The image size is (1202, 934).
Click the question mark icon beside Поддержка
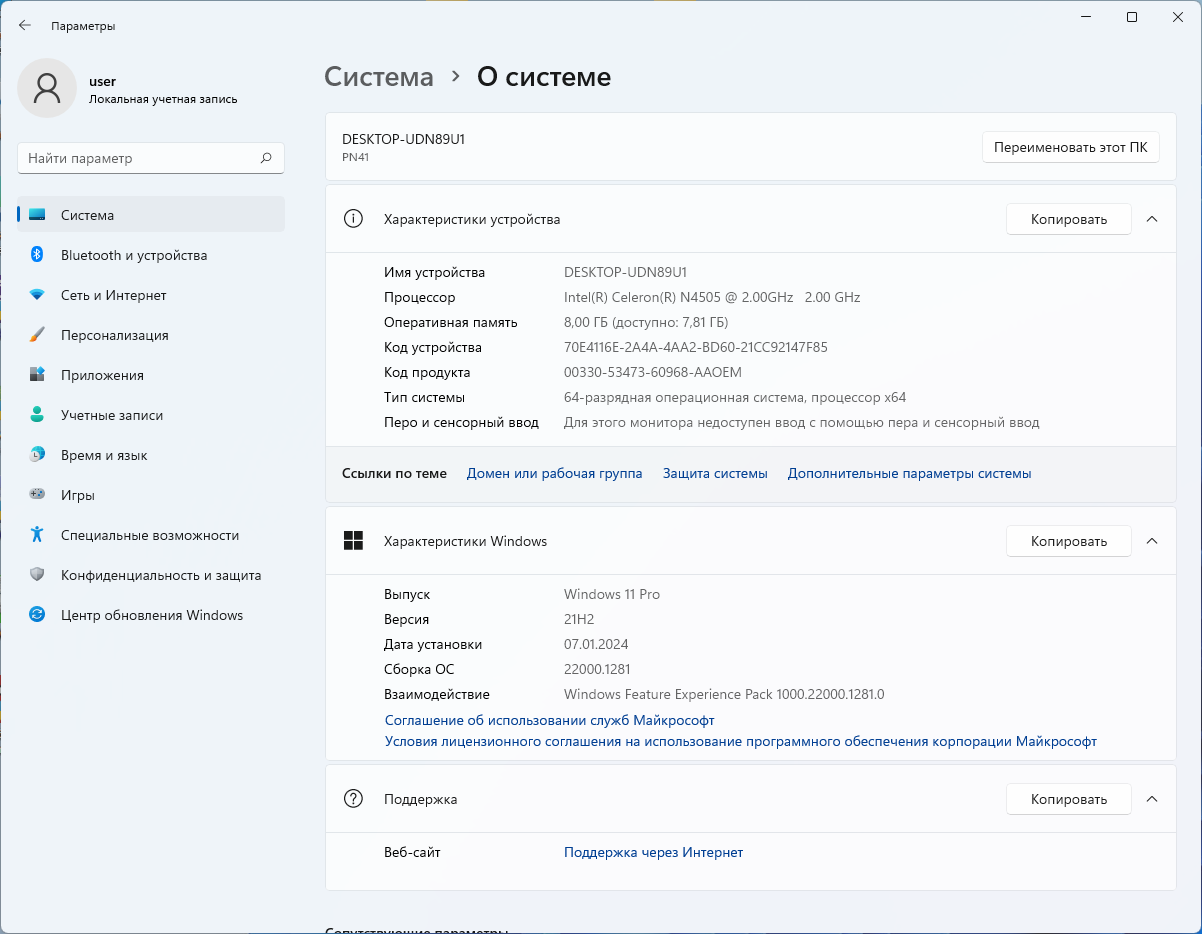(x=353, y=799)
